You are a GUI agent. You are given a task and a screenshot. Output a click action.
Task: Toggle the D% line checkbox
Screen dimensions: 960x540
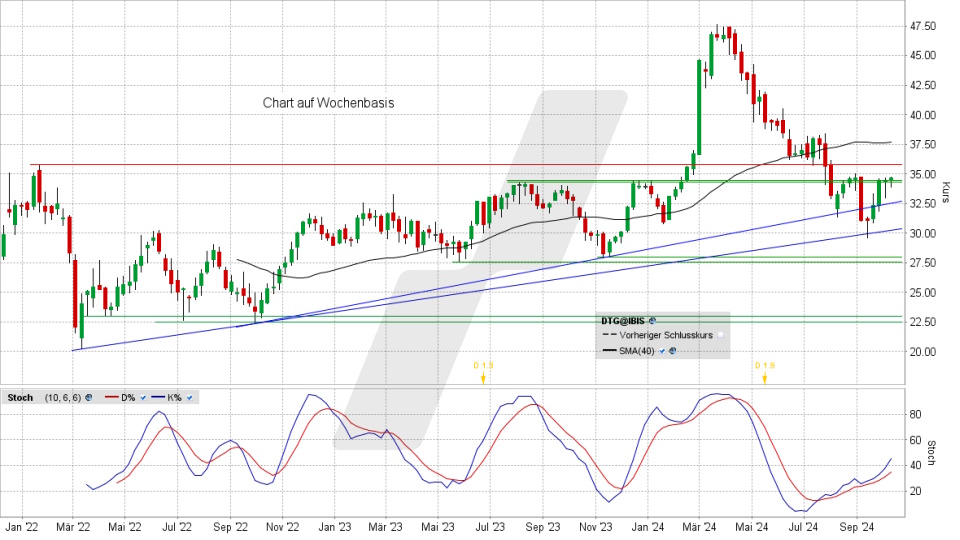(x=143, y=398)
